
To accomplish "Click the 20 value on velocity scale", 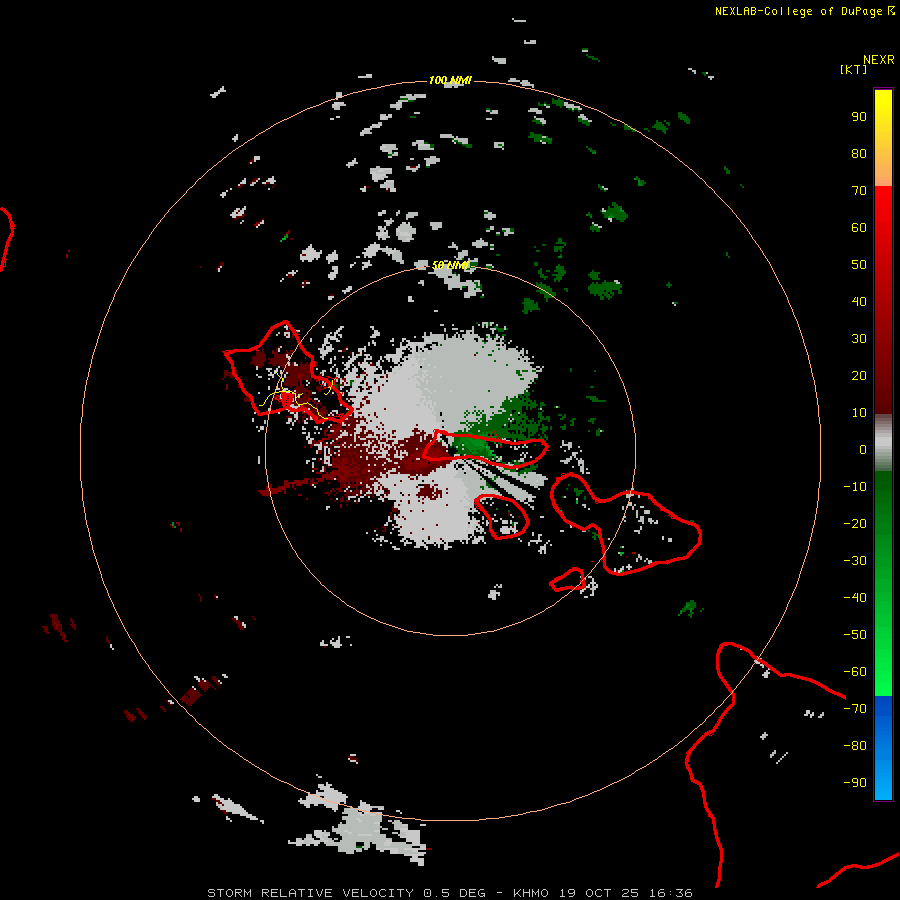I will click(859, 375).
